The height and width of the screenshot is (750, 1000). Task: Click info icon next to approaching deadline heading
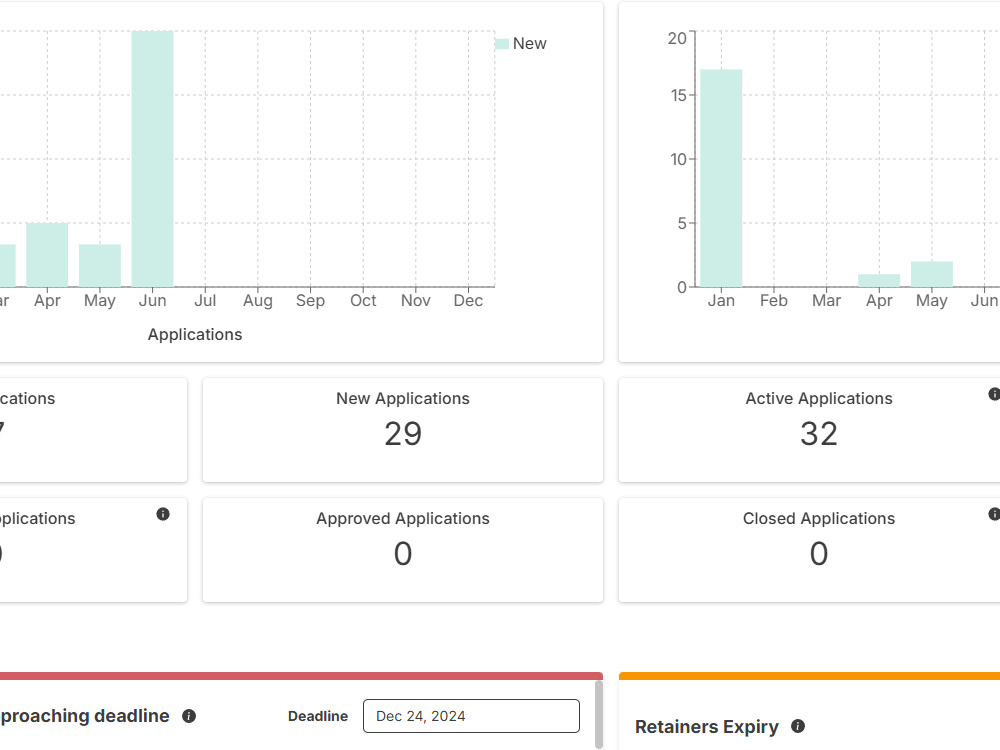click(x=189, y=716)
